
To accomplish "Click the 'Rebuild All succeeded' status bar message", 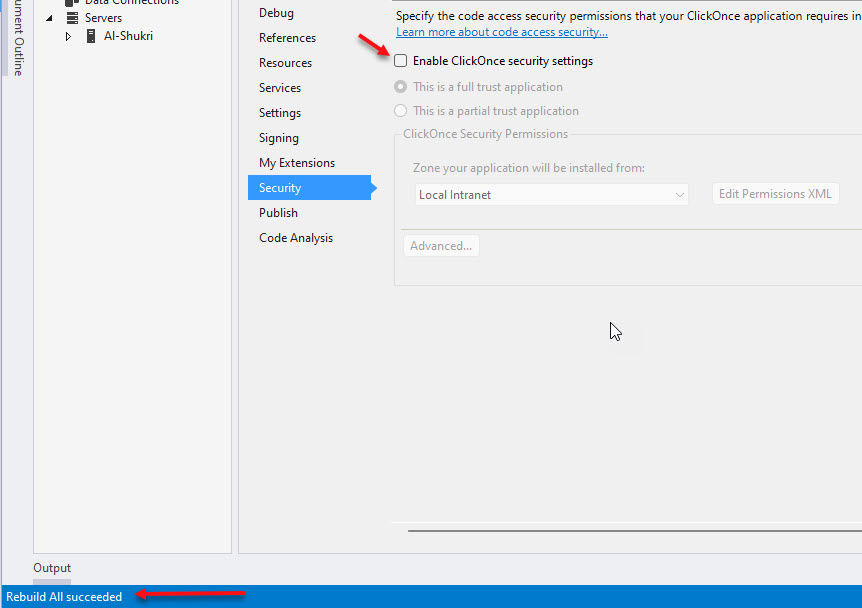I will pyautogui.click(x=64, y=597).
